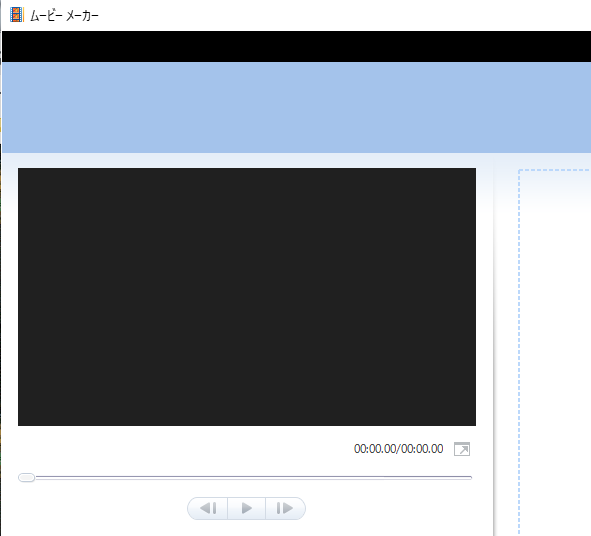The image size is (591, 536).
Task: Jump to the far right end of seek track
Action: (469, 477)
